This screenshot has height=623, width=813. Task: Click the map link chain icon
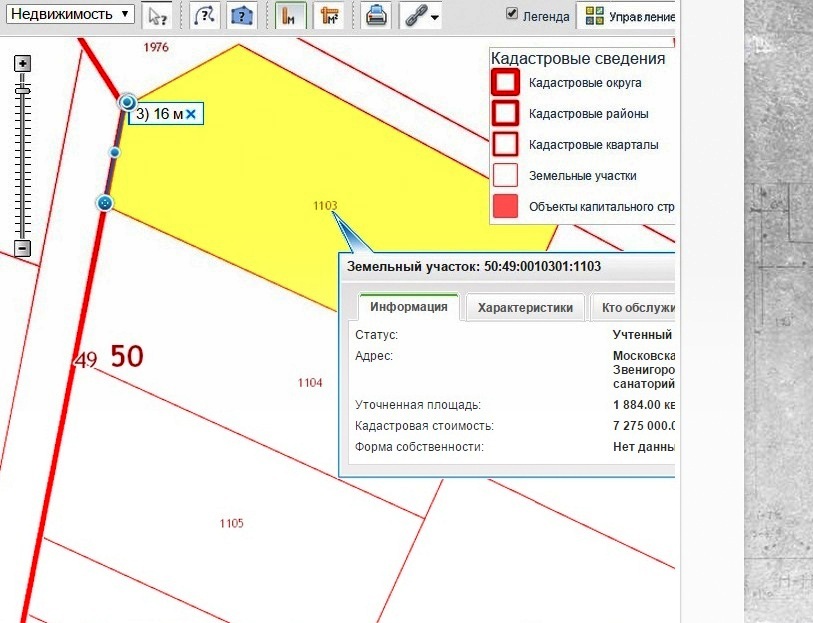click(x=414, y=16)
